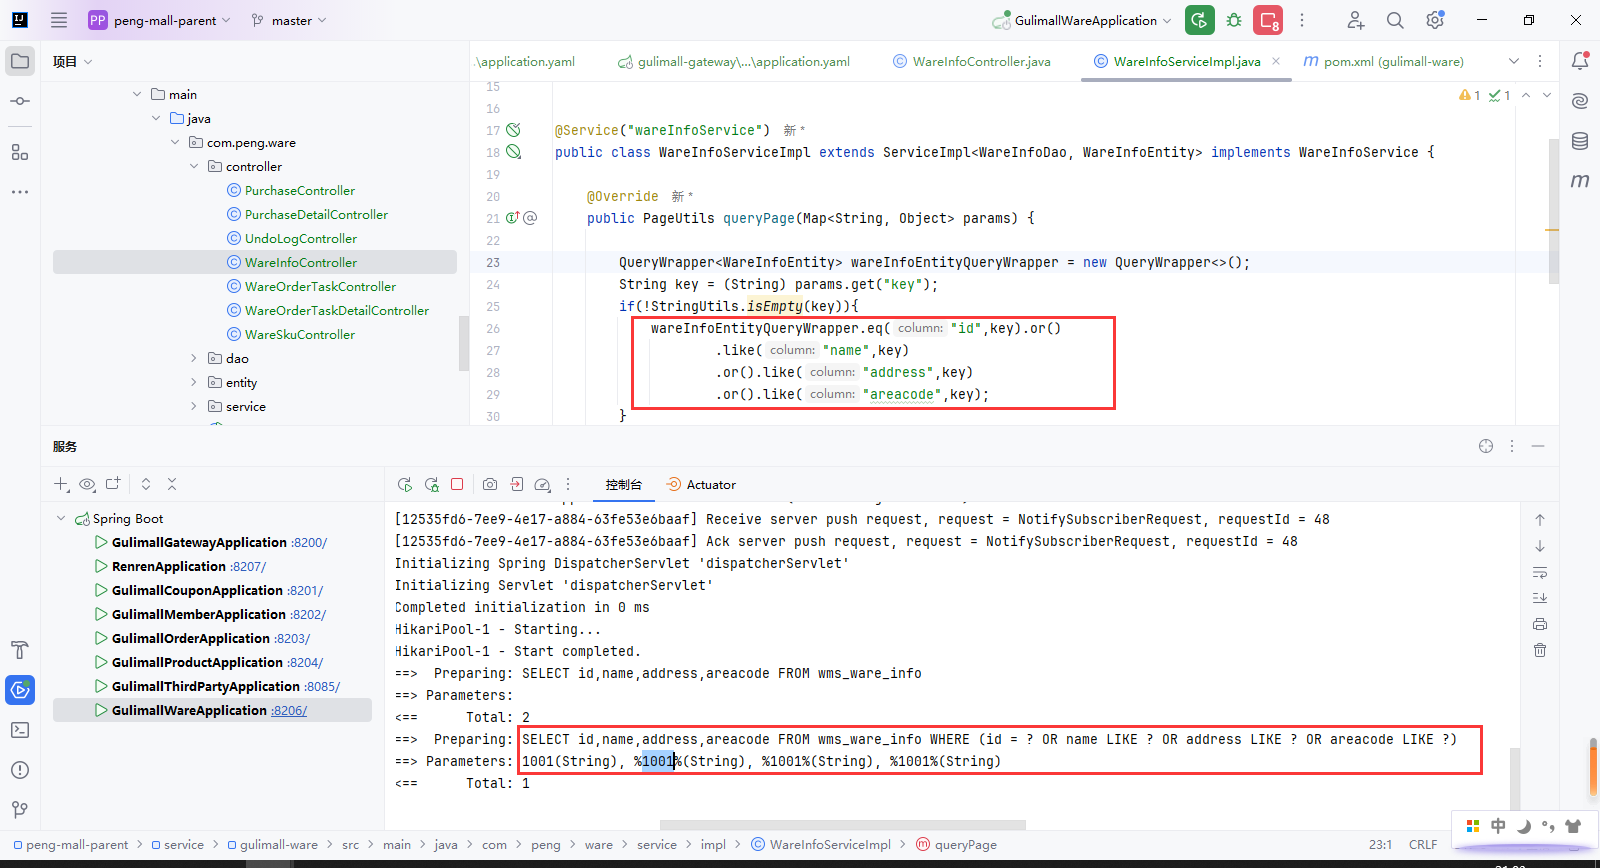Open the 项目 view dropdown
The width and height of the screenshot is (1600, 868).
[x=72, y=61]
